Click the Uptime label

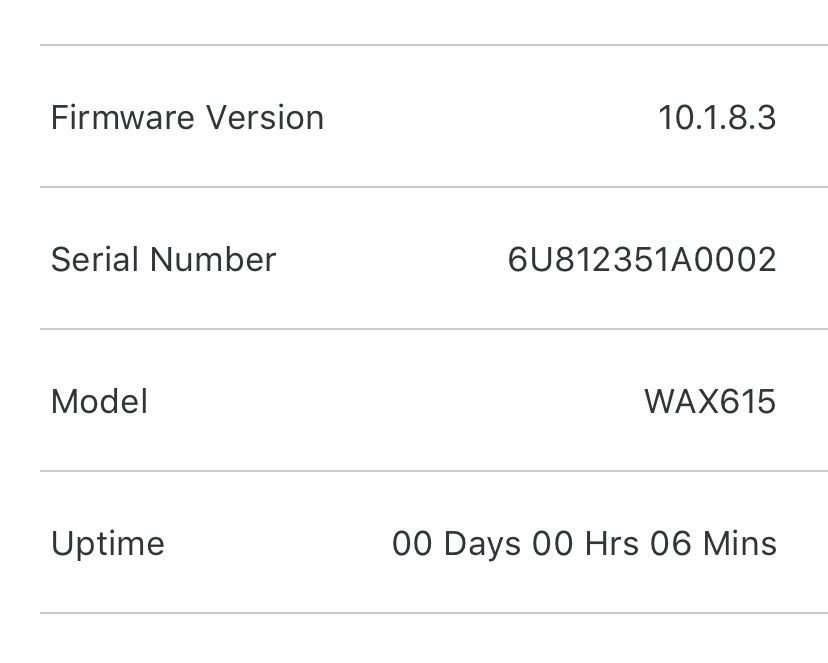[108, 544]
